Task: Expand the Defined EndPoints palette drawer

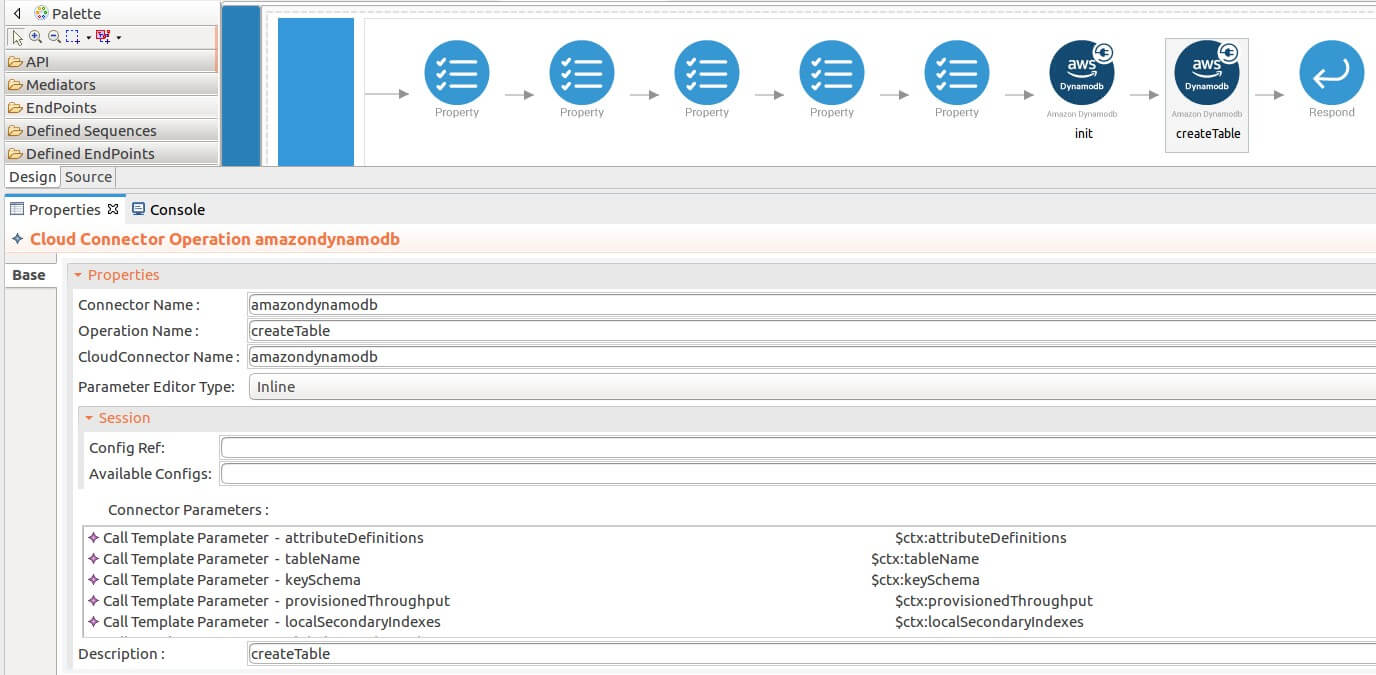Action: pos(110,154)
